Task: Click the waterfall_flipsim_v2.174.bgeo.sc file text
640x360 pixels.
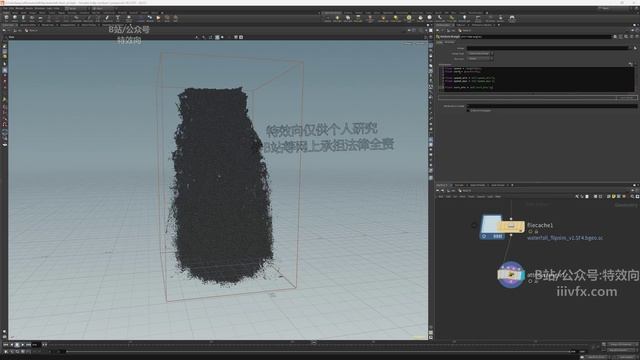Action: (565, 238)
